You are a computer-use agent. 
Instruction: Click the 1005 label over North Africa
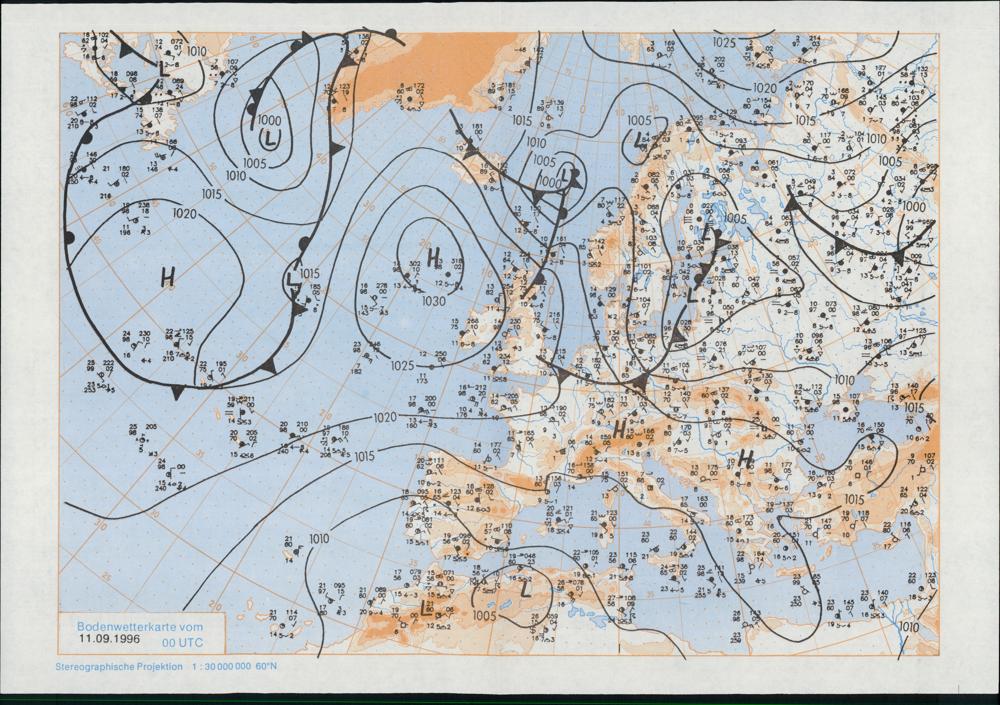pos(484,616)
